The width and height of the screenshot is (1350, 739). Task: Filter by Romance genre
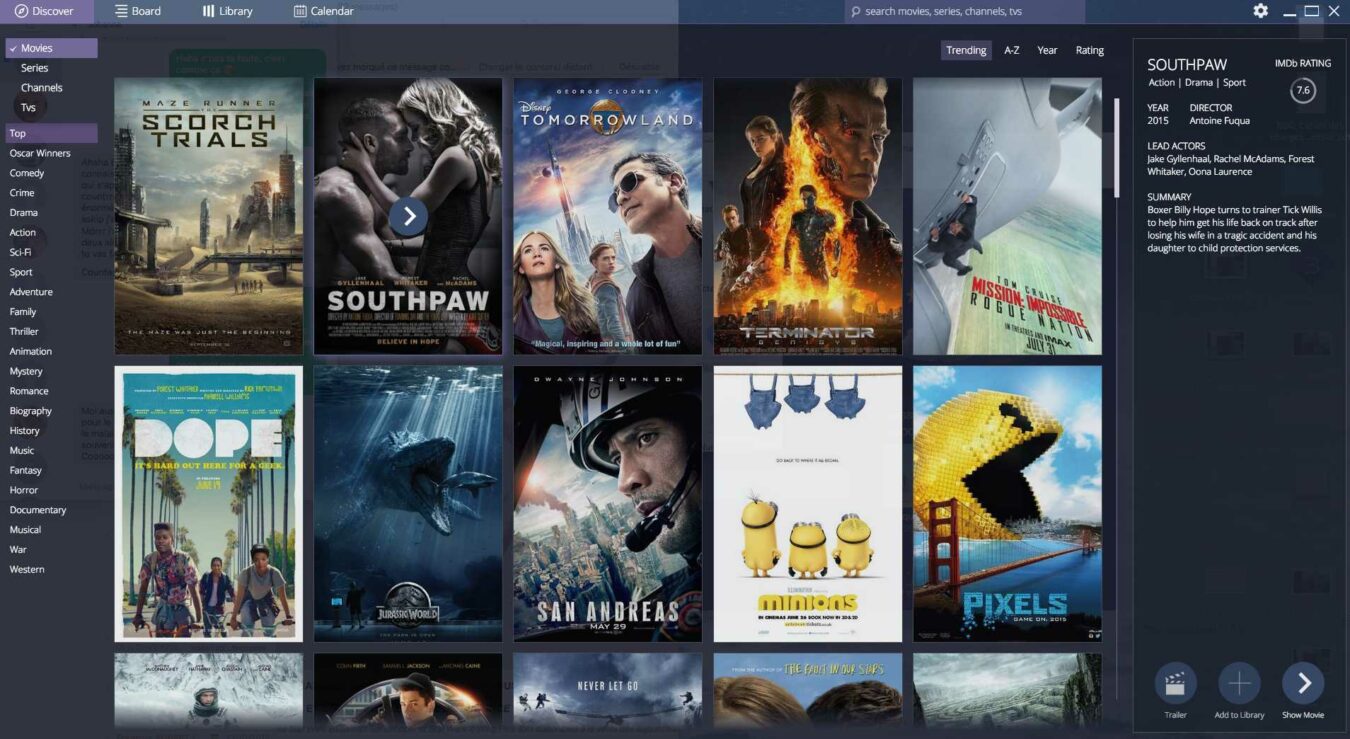(29, 391)
